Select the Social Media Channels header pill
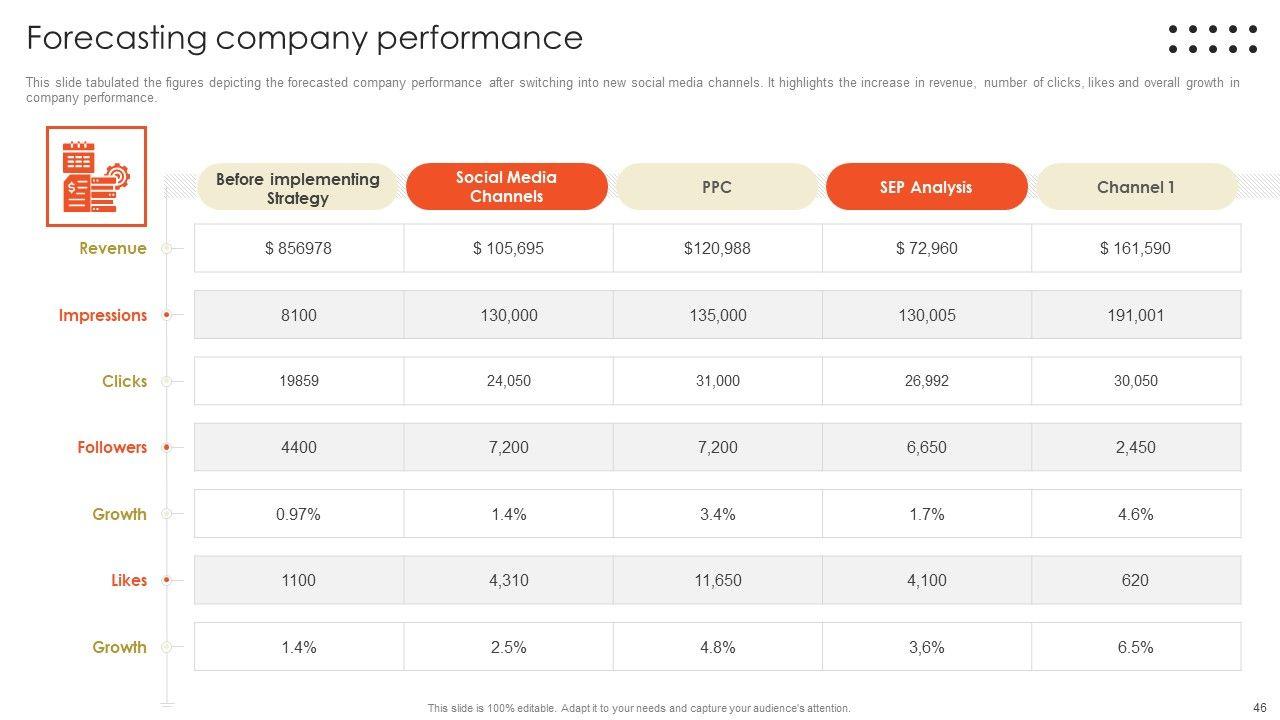The image size is (1280, 720). 506,187
